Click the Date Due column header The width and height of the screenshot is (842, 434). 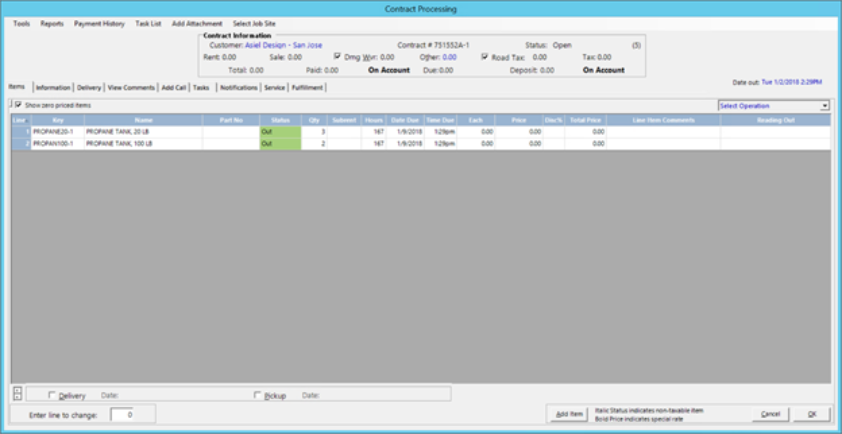point(405,120)
